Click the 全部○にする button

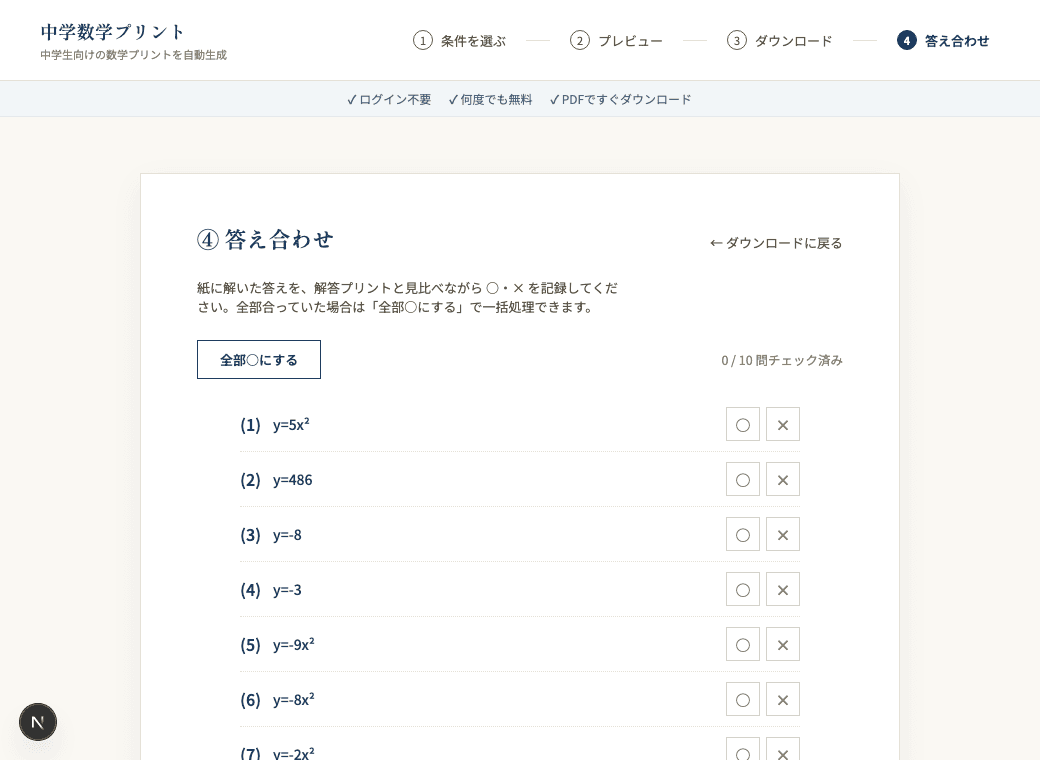point(259,359)
